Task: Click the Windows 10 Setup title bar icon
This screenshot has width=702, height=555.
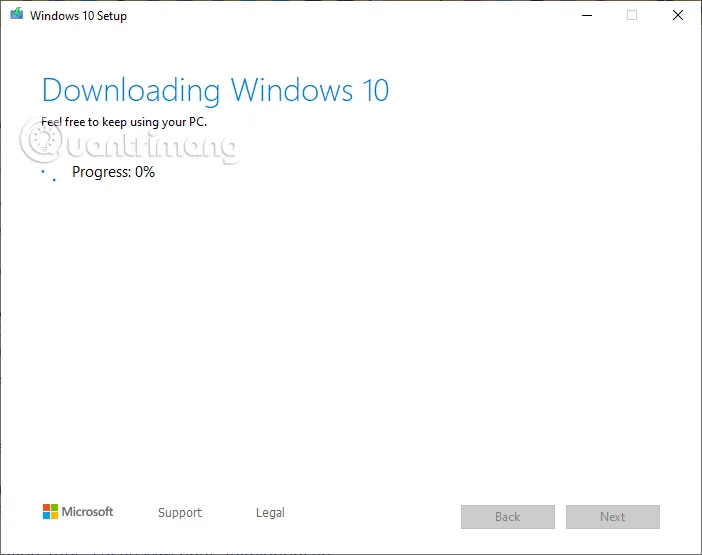Action: pos(17,14)
